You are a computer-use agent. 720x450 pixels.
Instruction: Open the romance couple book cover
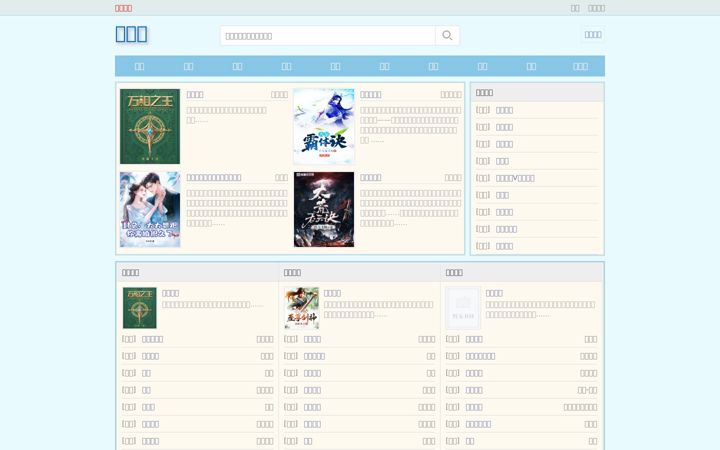150,209
